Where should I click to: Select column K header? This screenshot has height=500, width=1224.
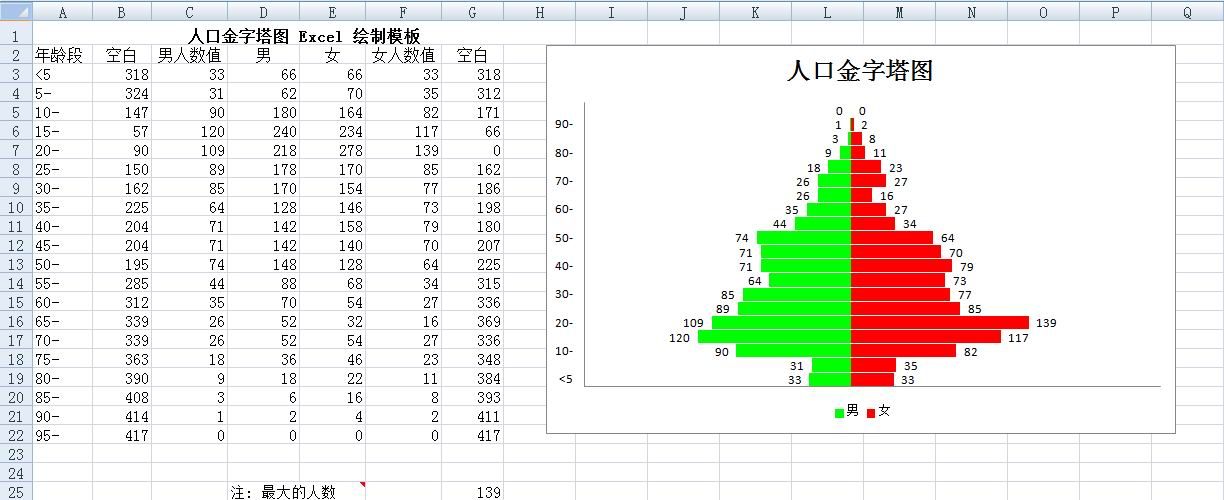[x=755, y=12]
